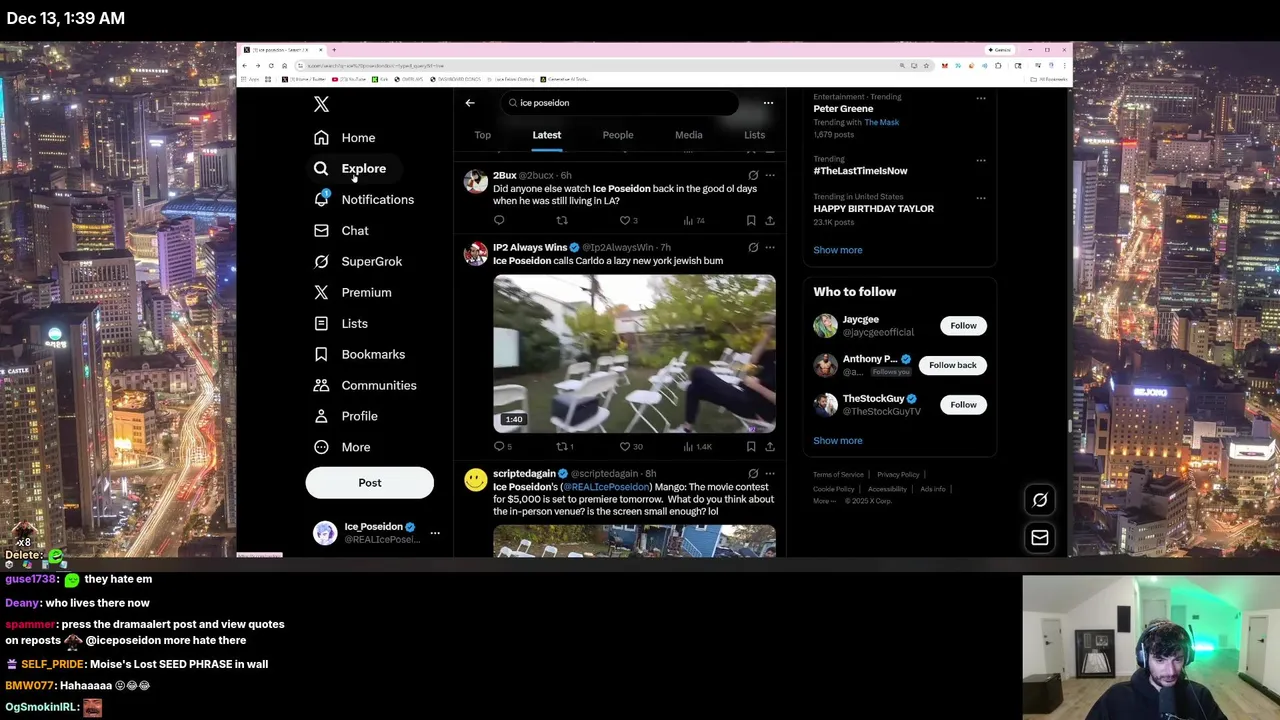Click the X logo at top of sidebar
Image resolution: width=1280 pixels, height=720 pixels.
[x=321, y=104]
